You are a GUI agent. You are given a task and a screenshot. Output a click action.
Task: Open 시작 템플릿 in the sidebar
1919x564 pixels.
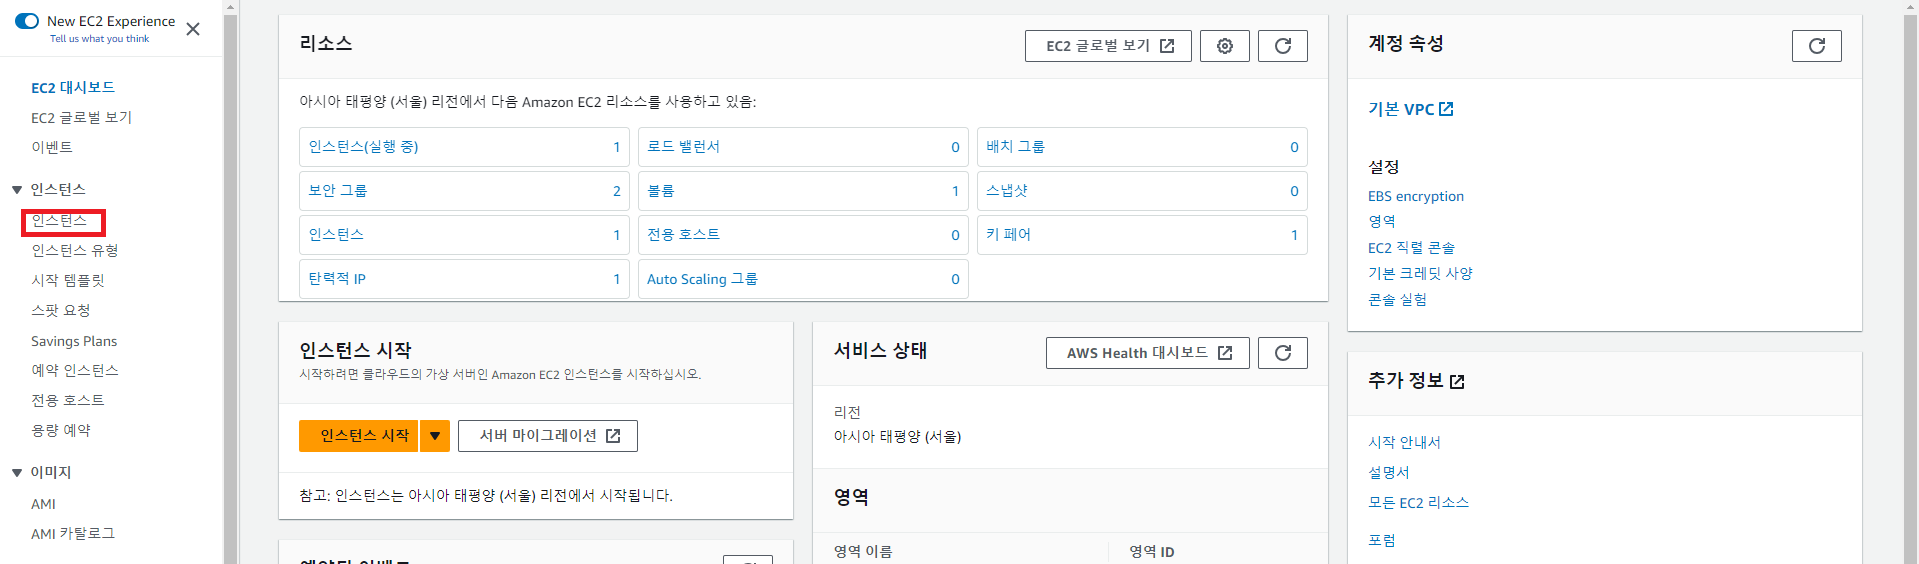pos(68,280)
